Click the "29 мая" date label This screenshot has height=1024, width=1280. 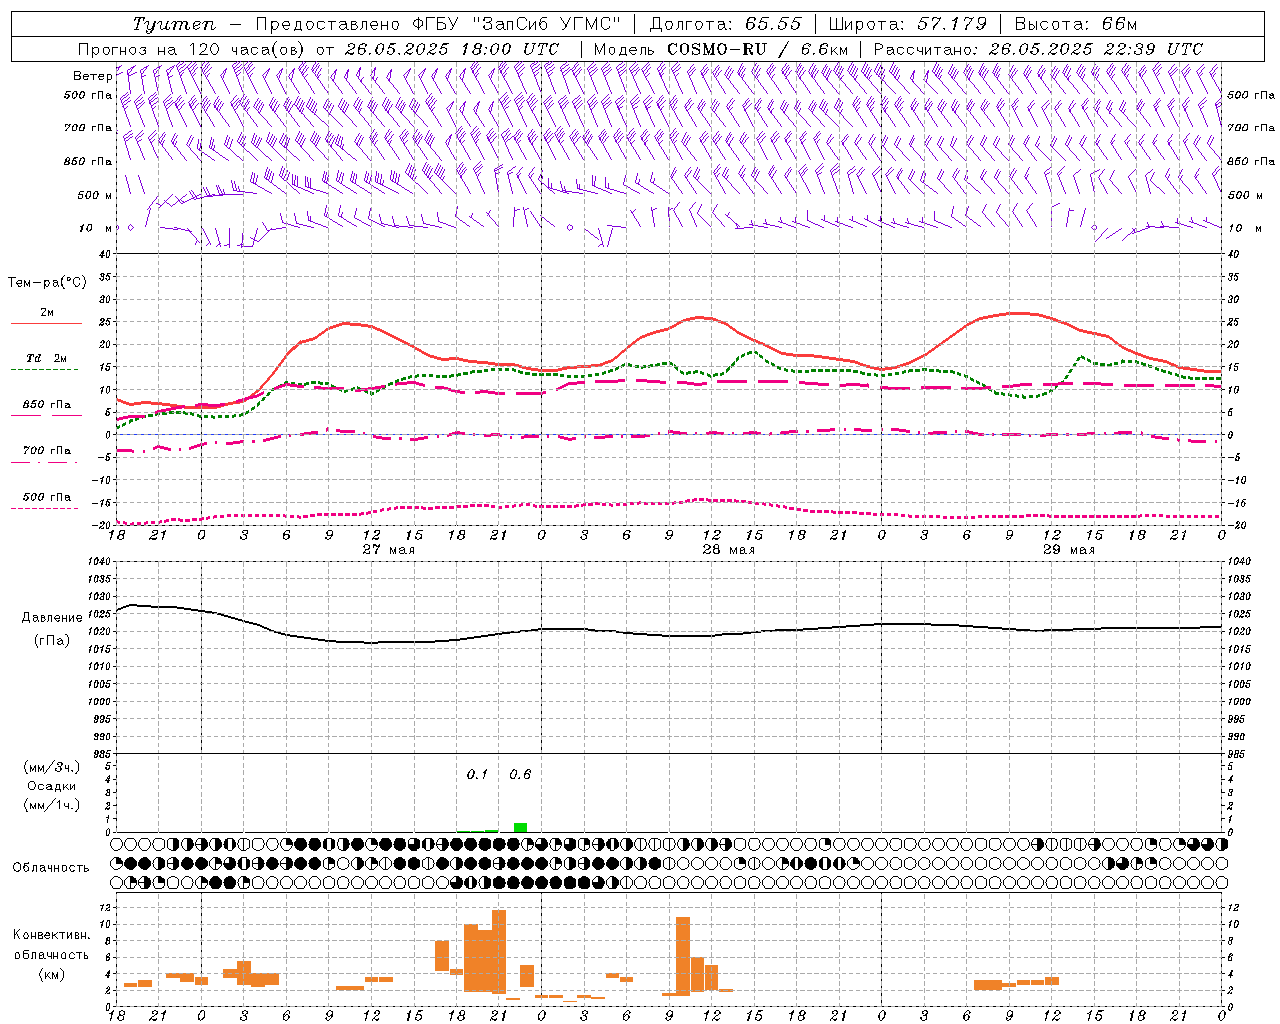point(1068,549)
